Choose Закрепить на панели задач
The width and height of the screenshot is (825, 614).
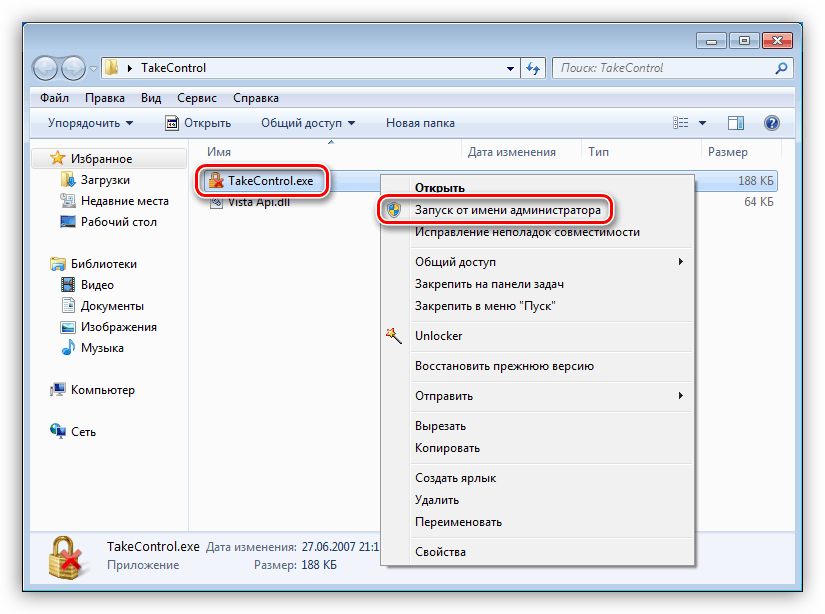(489, 284)
